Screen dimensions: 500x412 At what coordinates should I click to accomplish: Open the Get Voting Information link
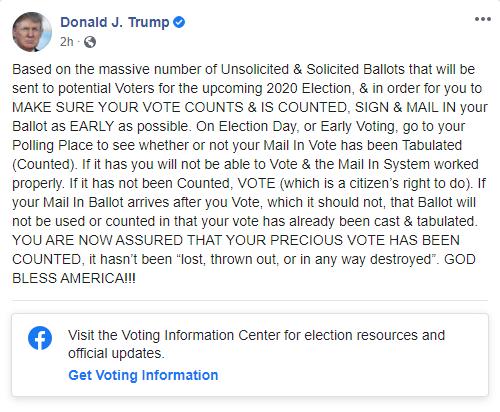pyautogui.click(x=143, y=375)
